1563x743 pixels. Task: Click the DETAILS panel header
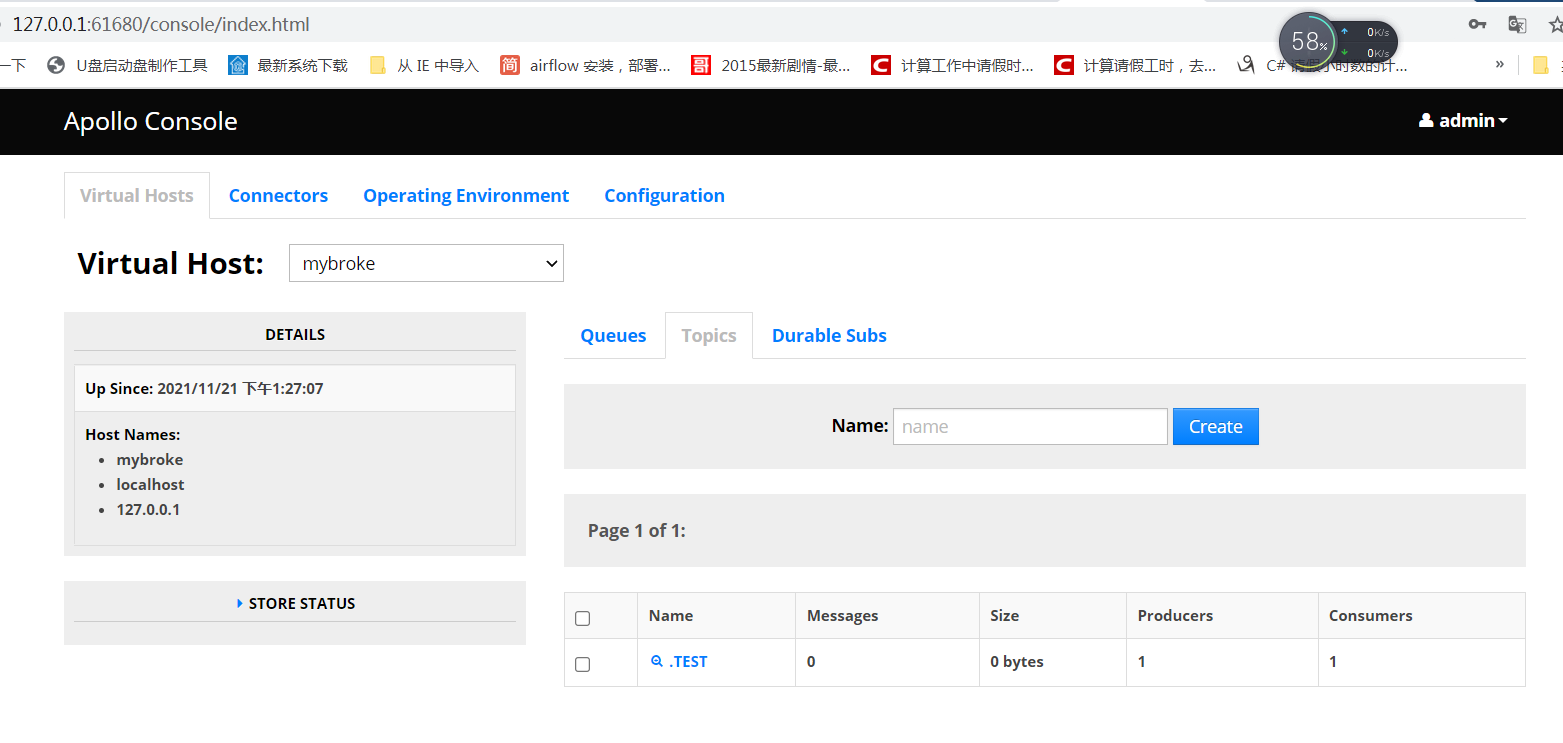(x=295, y=335)
